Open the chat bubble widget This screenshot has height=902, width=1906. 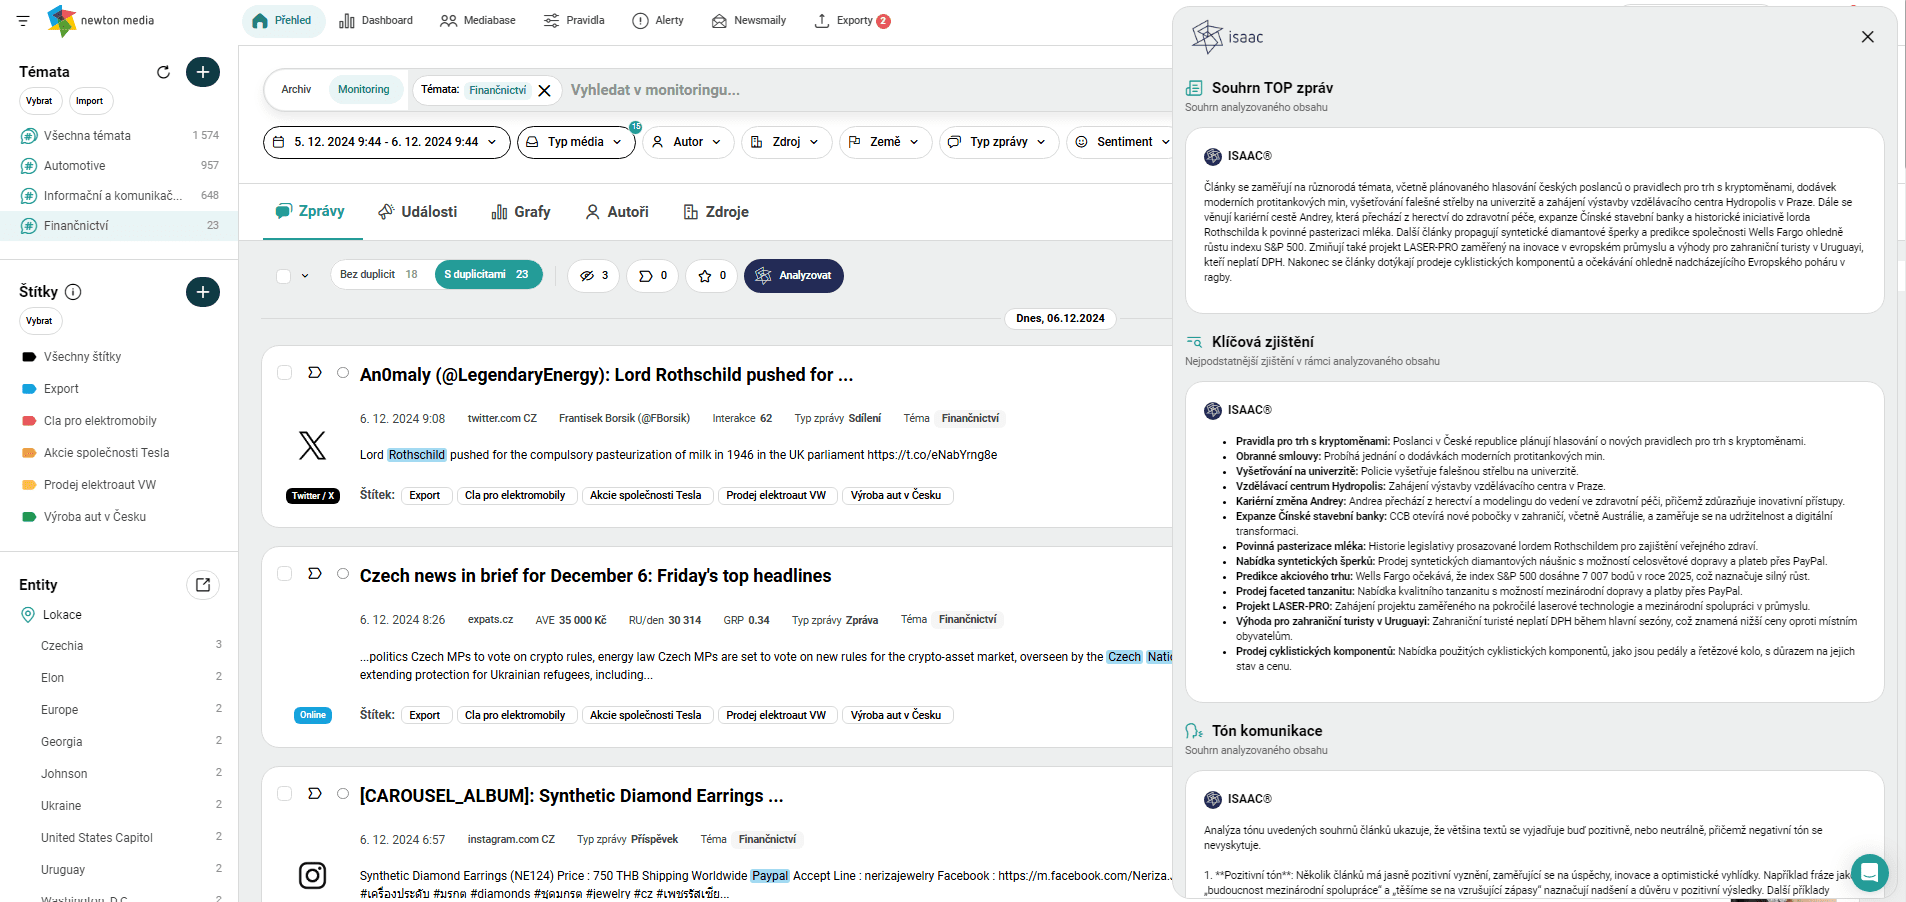tap(1869, 873)
